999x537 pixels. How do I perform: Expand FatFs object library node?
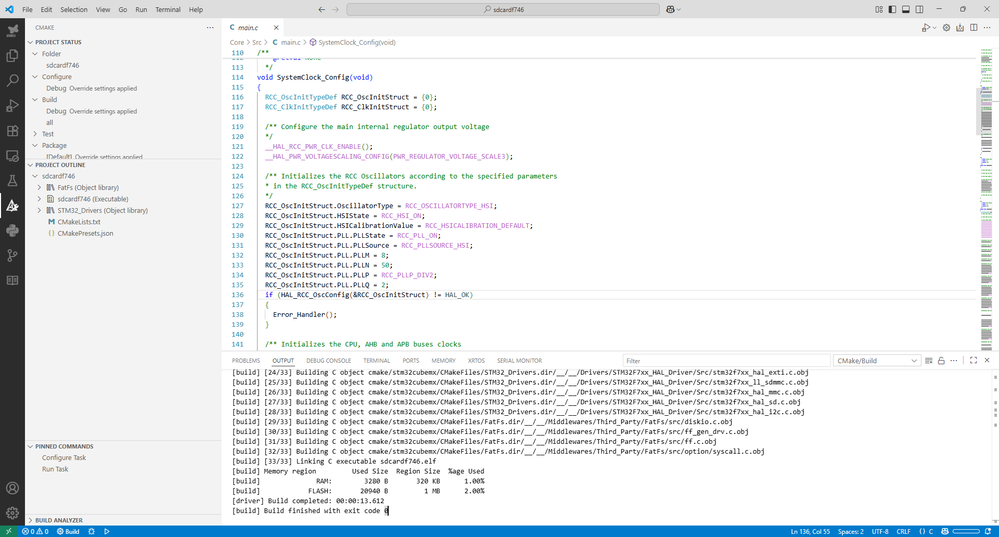(x=39, y=187)
